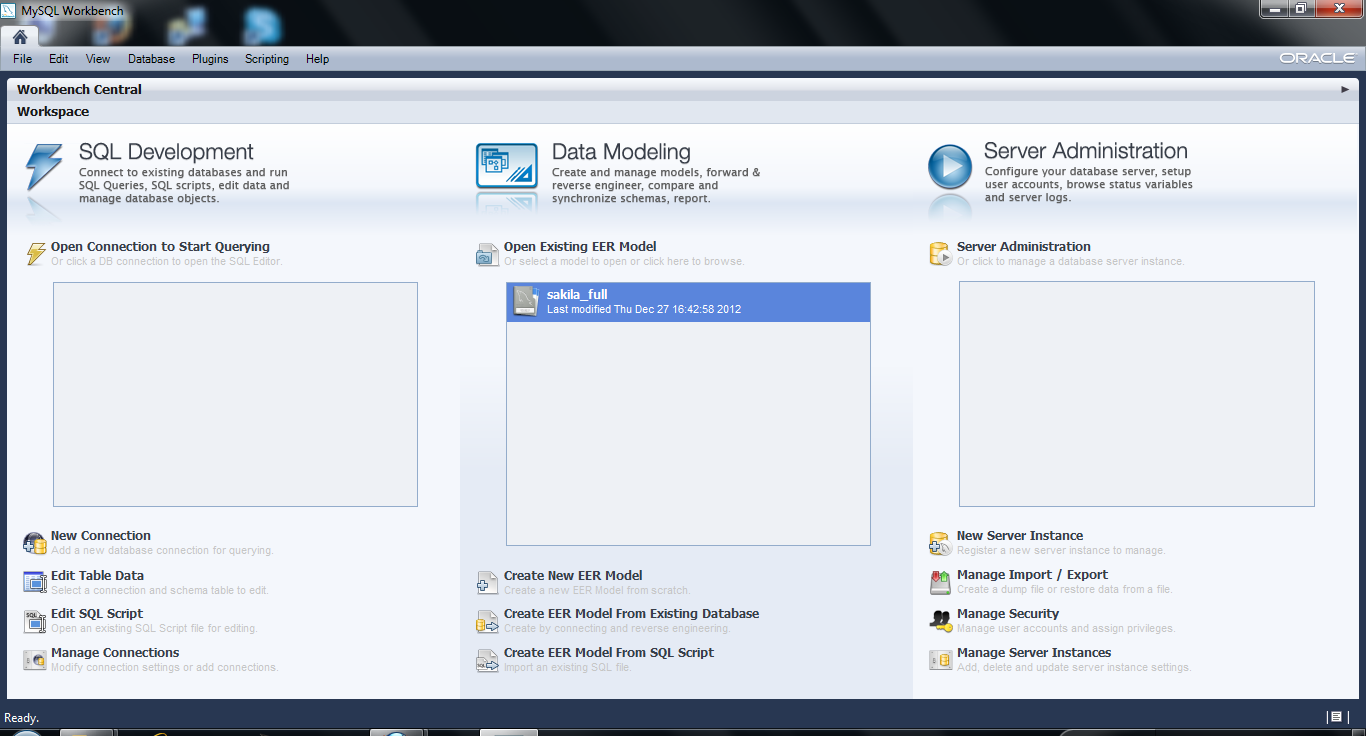Image resolution: width=1366 pixels, height=736 pixels.
Task: Click the 'Last modified Thu Dec 27 16:42:58 2012' text
Action: 644,310
